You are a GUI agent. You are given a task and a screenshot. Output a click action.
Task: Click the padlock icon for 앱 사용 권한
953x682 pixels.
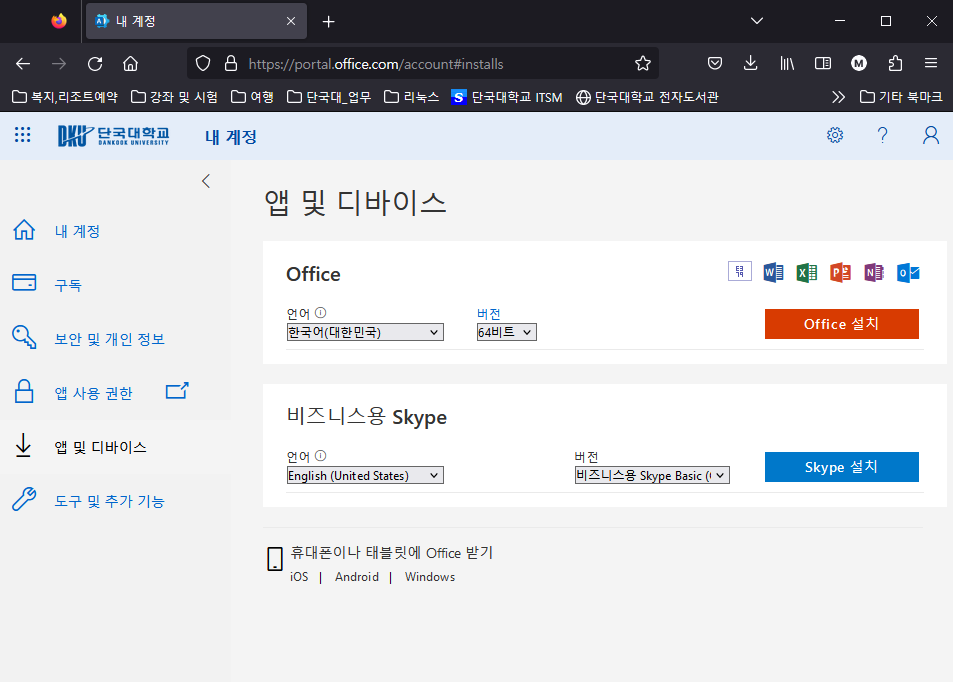24,391
